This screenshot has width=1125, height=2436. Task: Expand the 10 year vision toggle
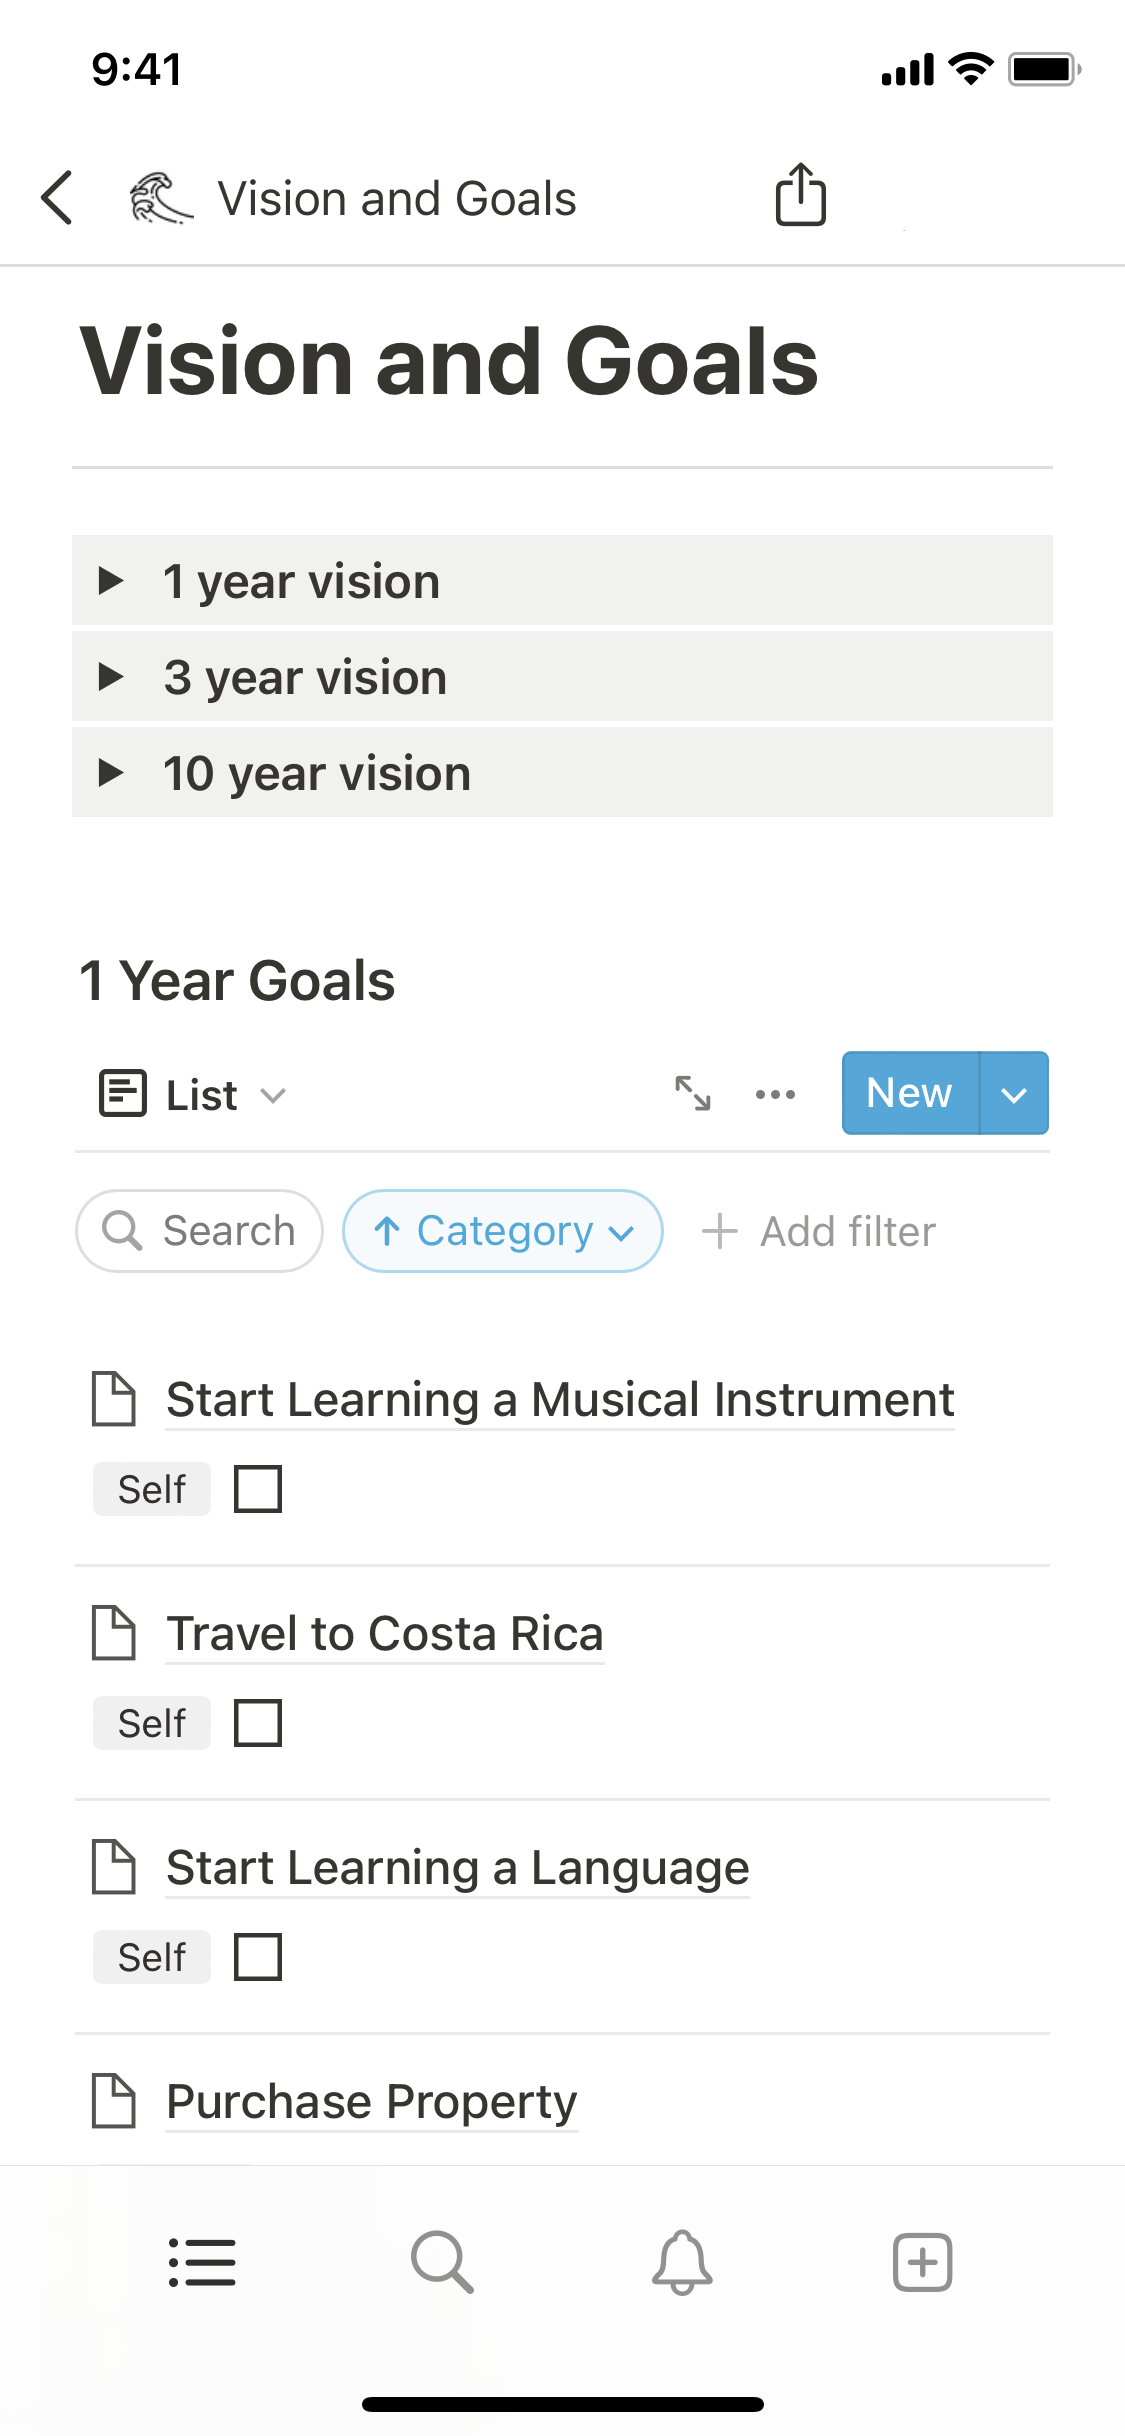click(x=111, y=773)
